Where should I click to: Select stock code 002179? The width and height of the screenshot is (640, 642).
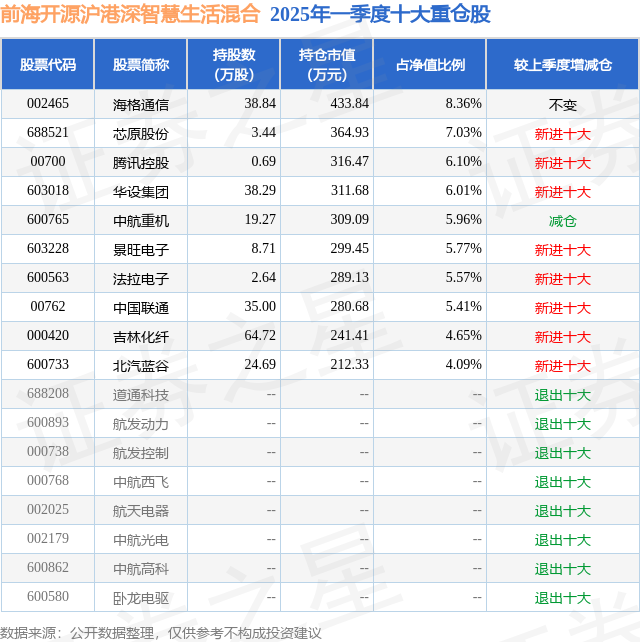48,540
